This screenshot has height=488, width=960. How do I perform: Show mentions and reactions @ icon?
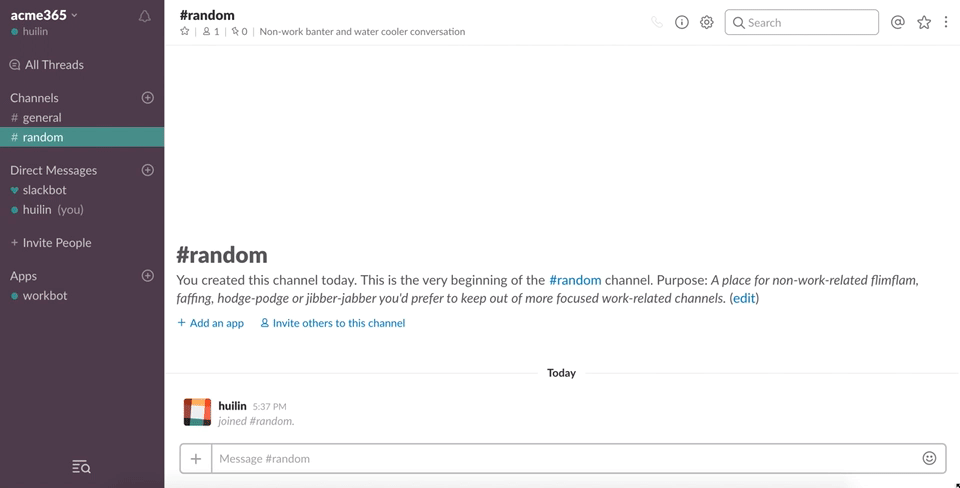coord(898,23)
